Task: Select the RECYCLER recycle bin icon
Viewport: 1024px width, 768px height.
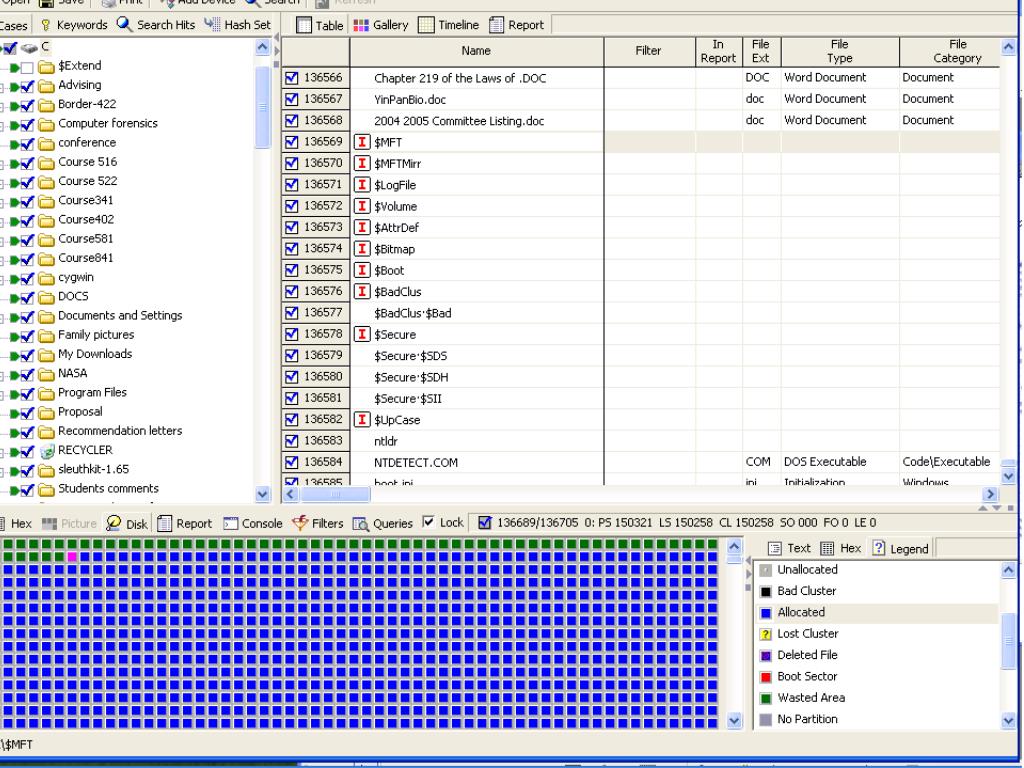Action: pyautogui.click(x=46, y=451)
